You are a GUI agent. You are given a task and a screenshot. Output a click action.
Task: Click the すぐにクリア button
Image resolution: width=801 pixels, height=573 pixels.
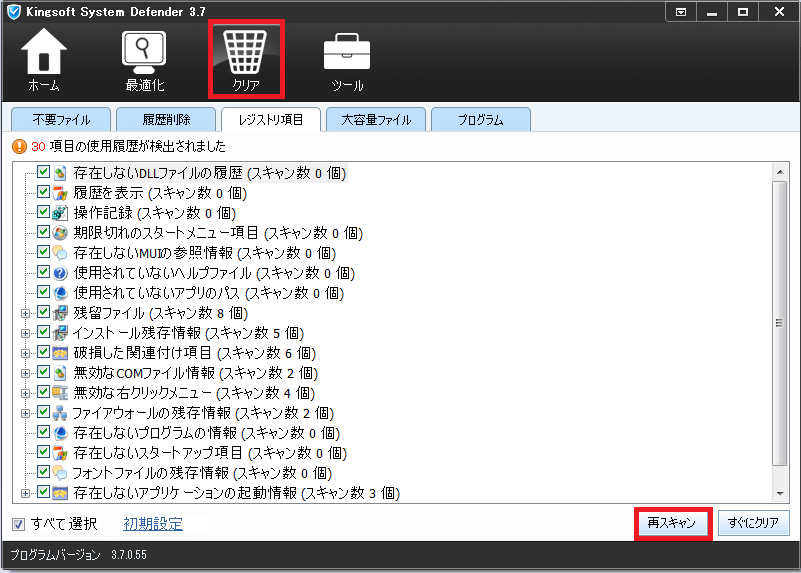point(753,523)
